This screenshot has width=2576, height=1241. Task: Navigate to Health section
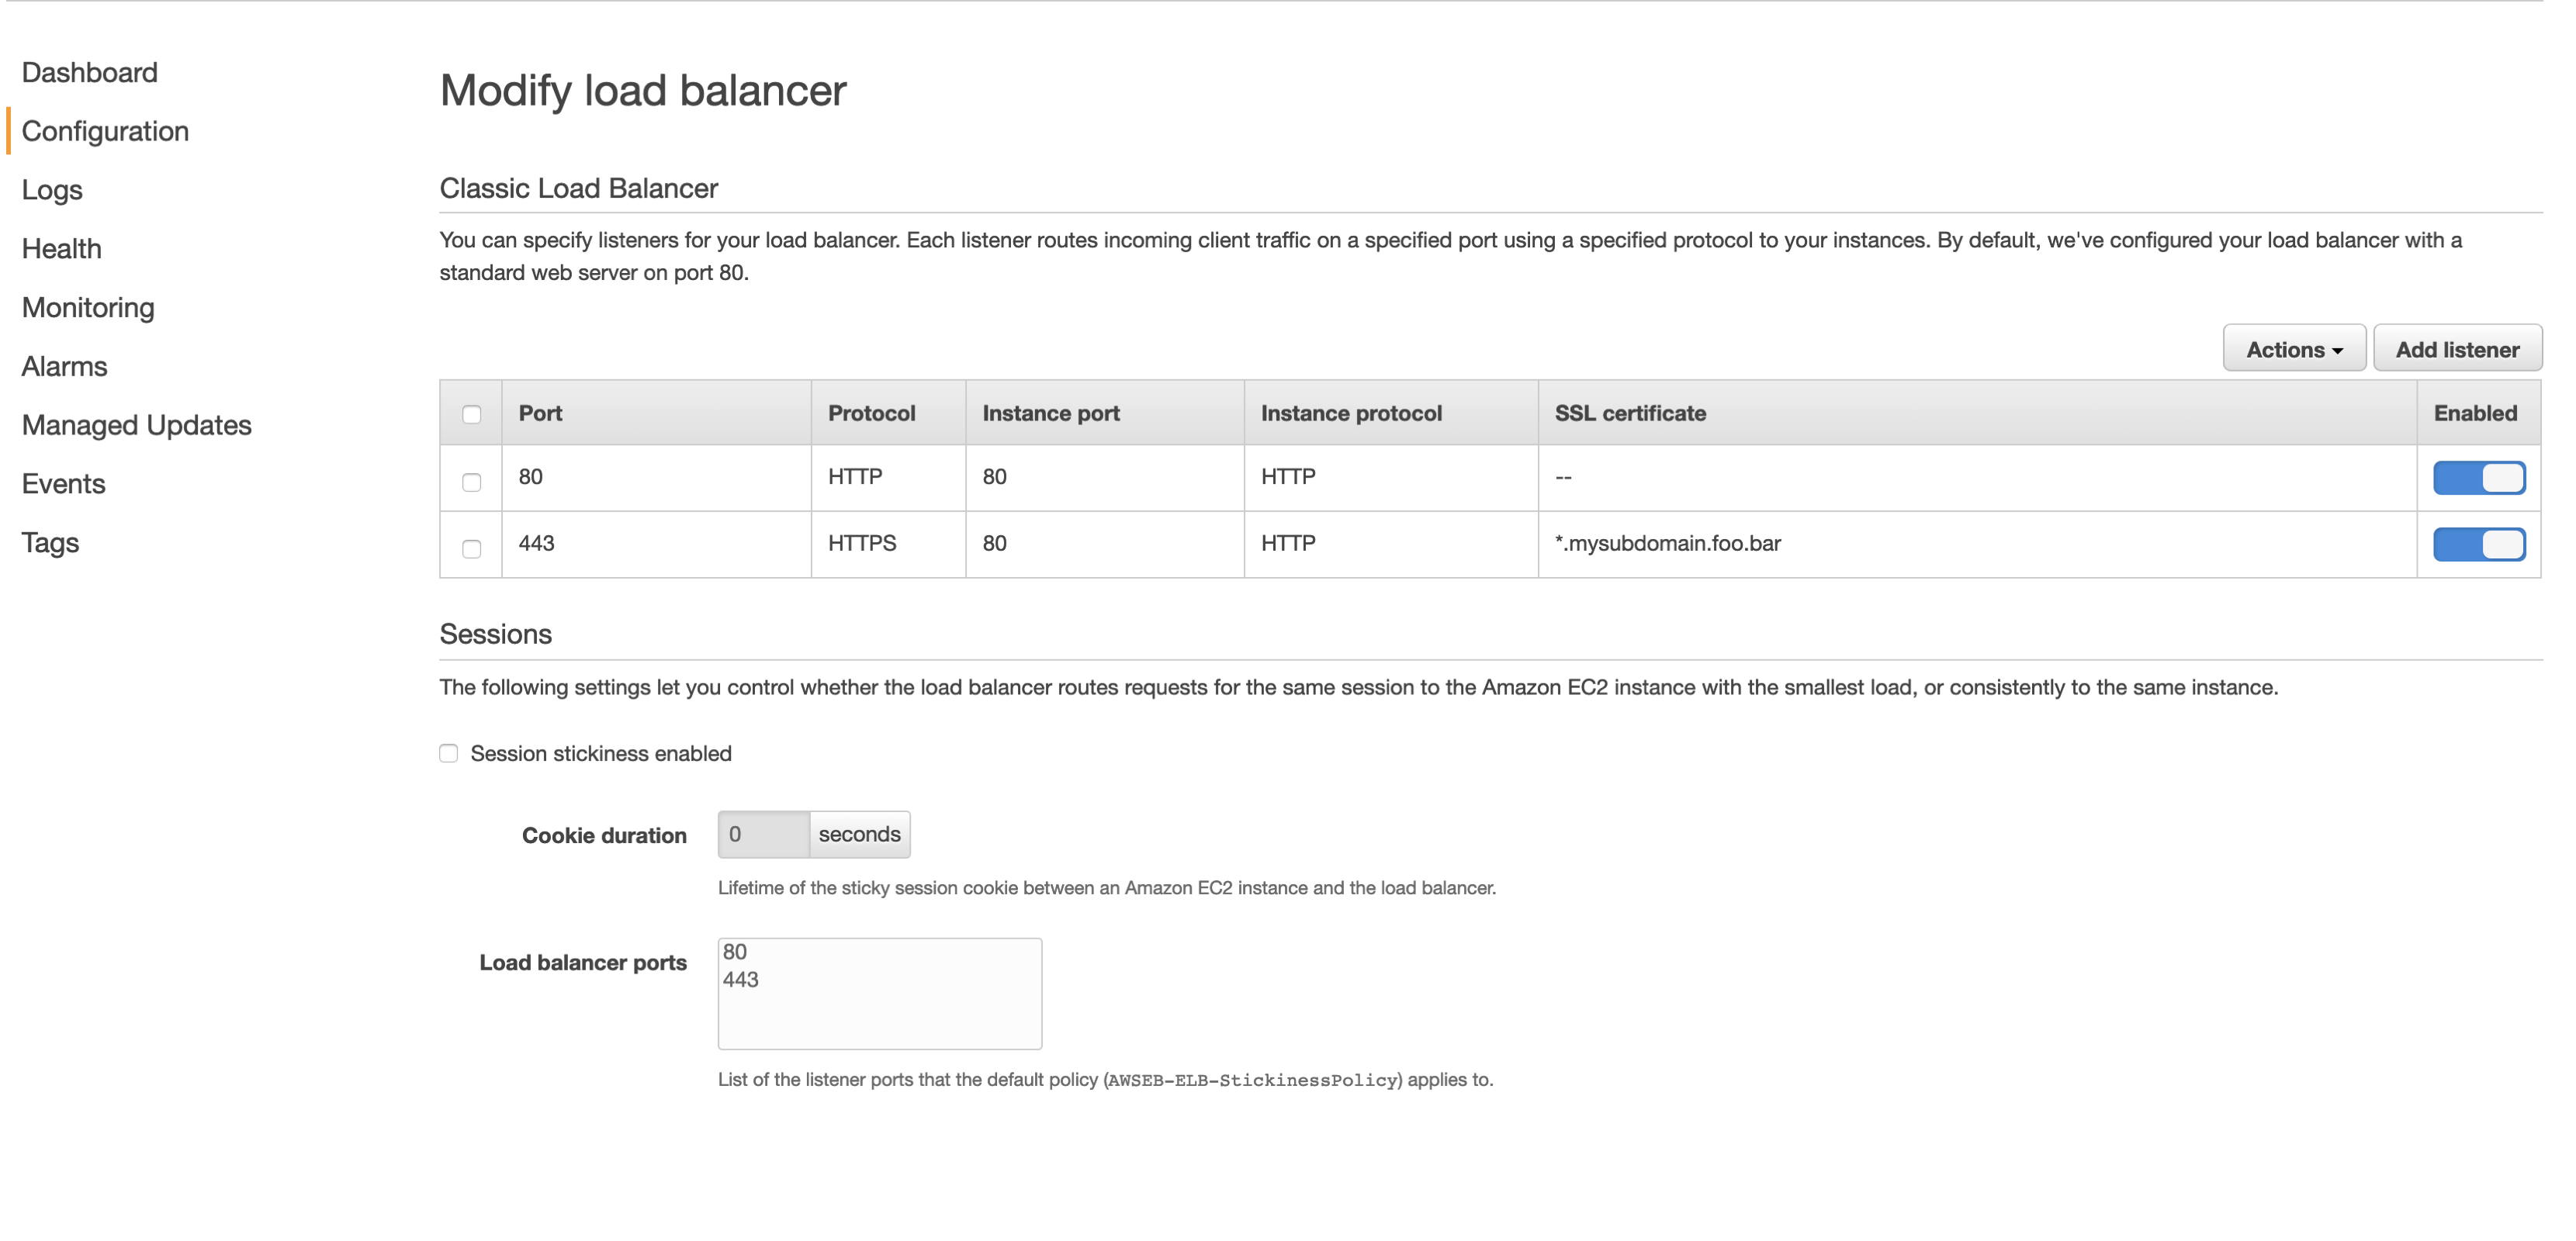61,249
